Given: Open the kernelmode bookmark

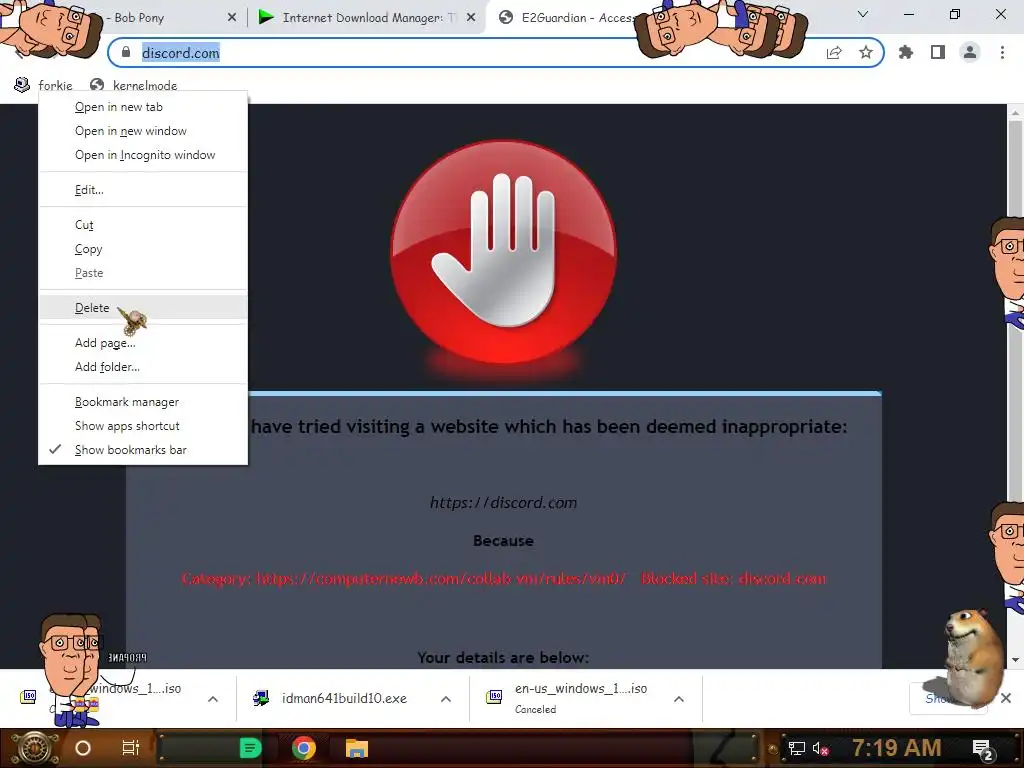Looking at the screenshot, I should [134, 85].
